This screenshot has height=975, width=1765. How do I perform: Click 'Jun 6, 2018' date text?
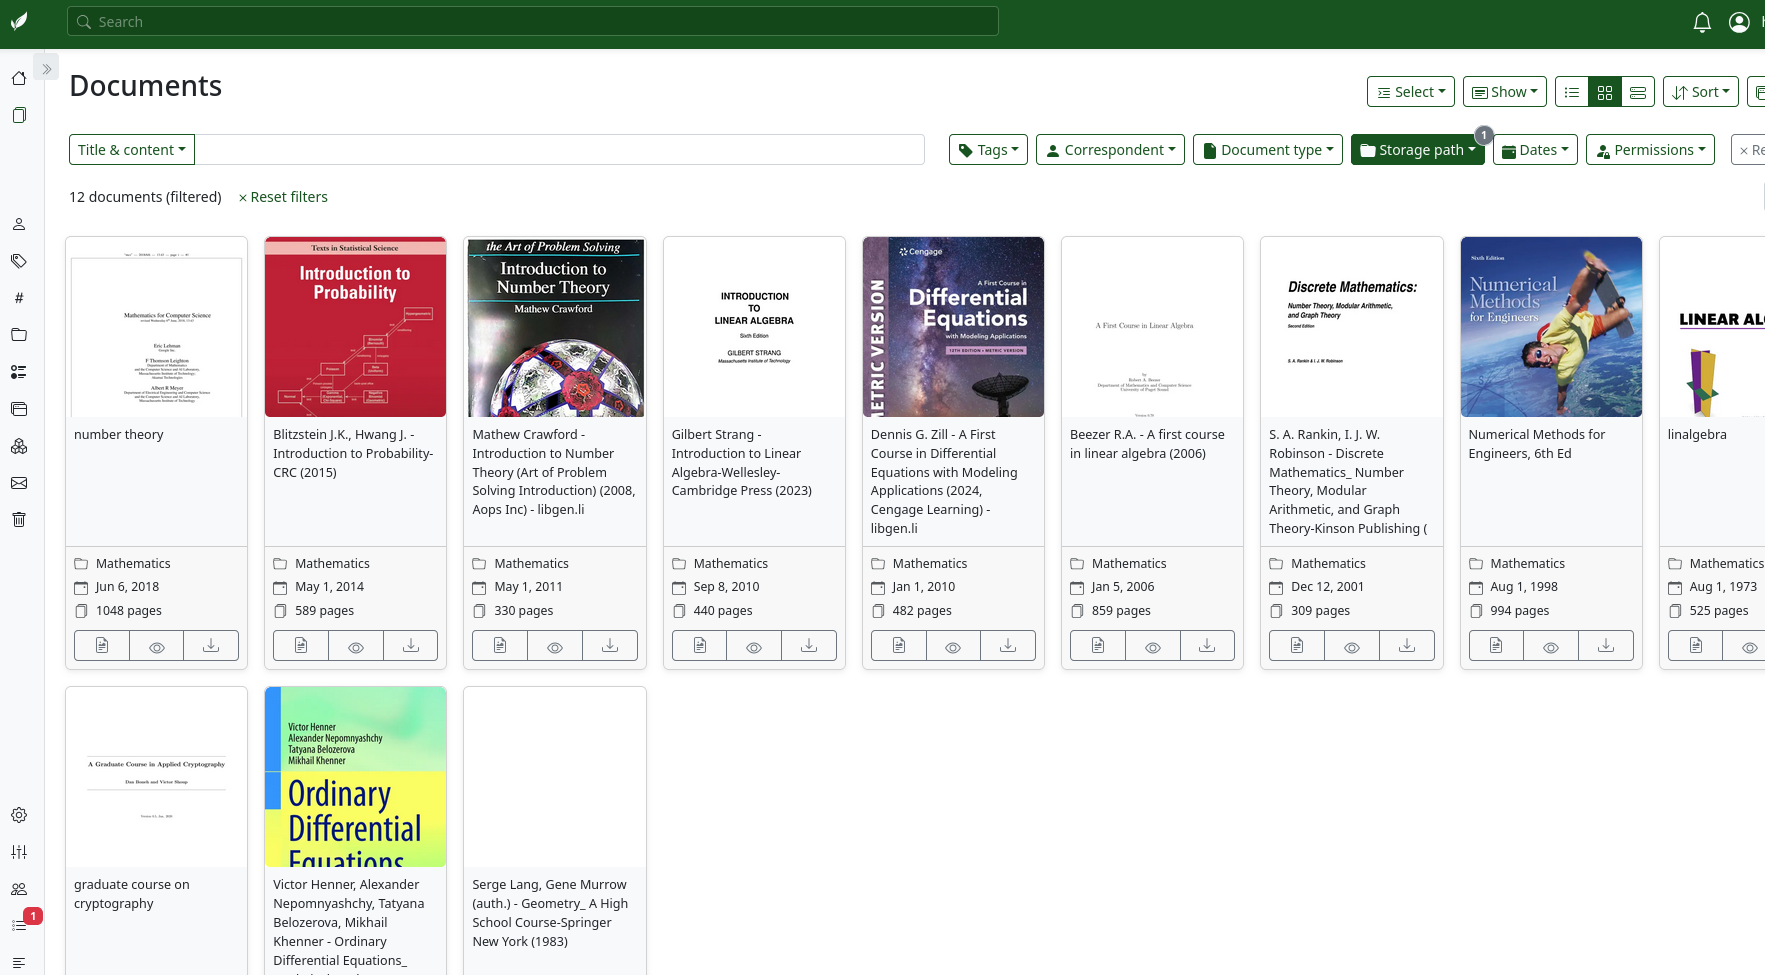coord(127,587)
